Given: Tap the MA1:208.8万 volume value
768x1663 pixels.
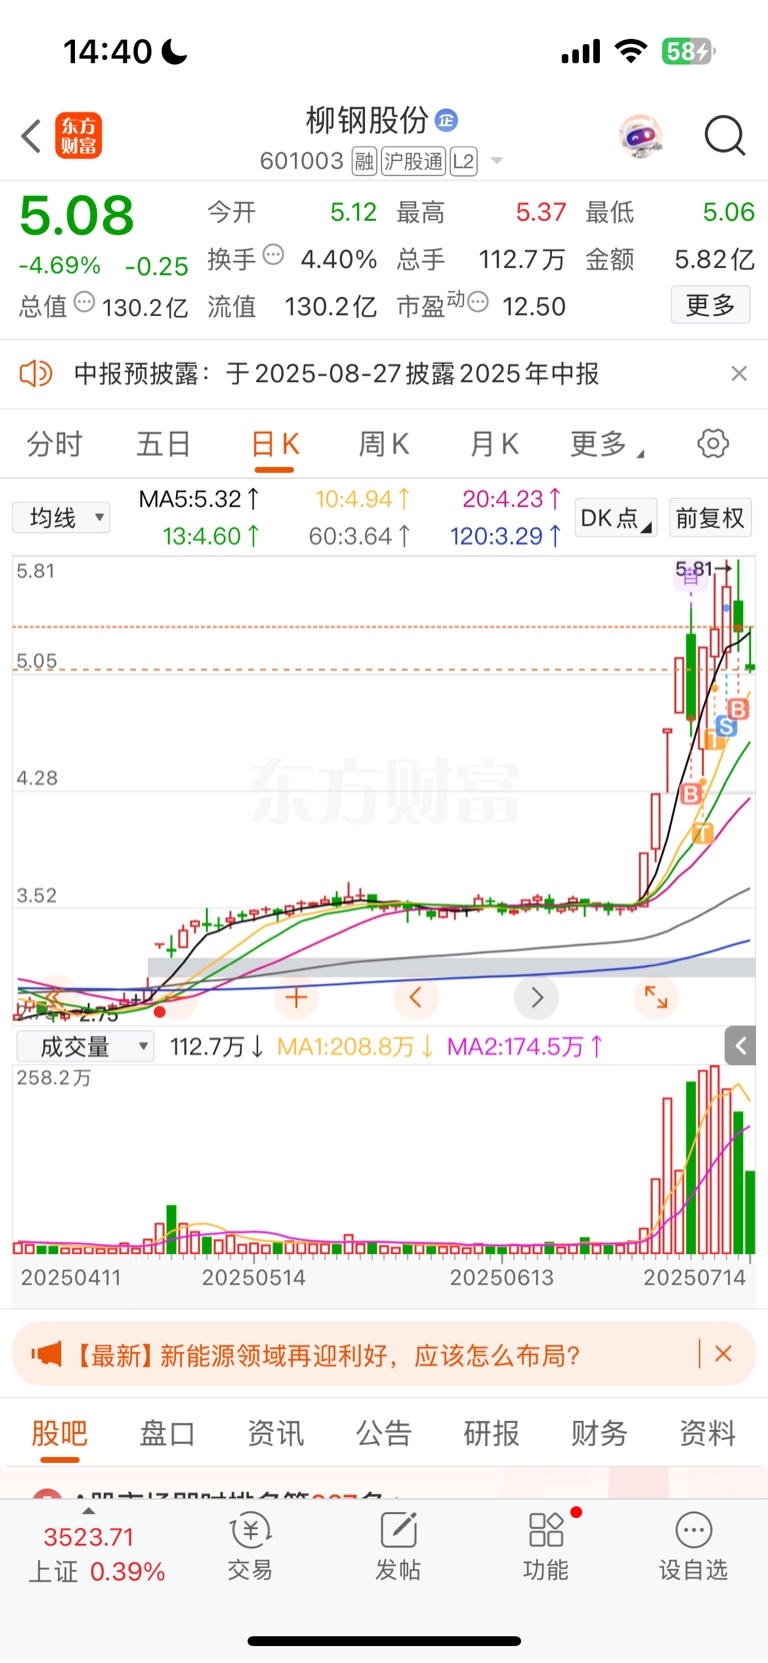Looking at the screenshot, I should (355, 1047).
